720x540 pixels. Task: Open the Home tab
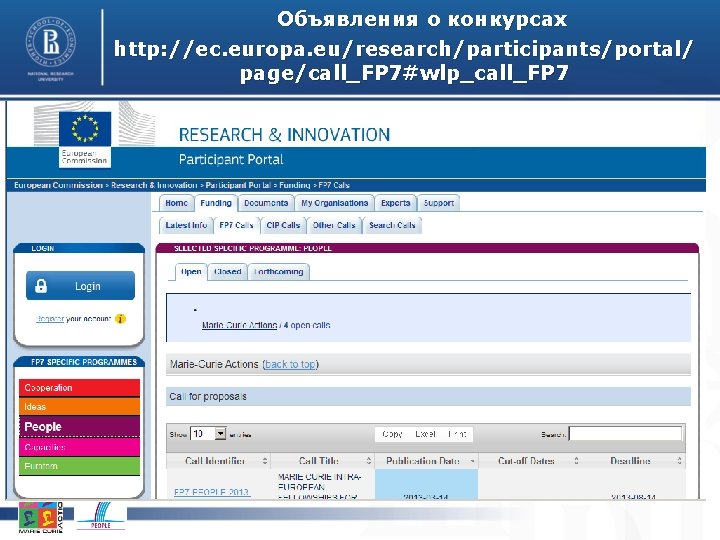pyautogui.click(x=176, y=203)
